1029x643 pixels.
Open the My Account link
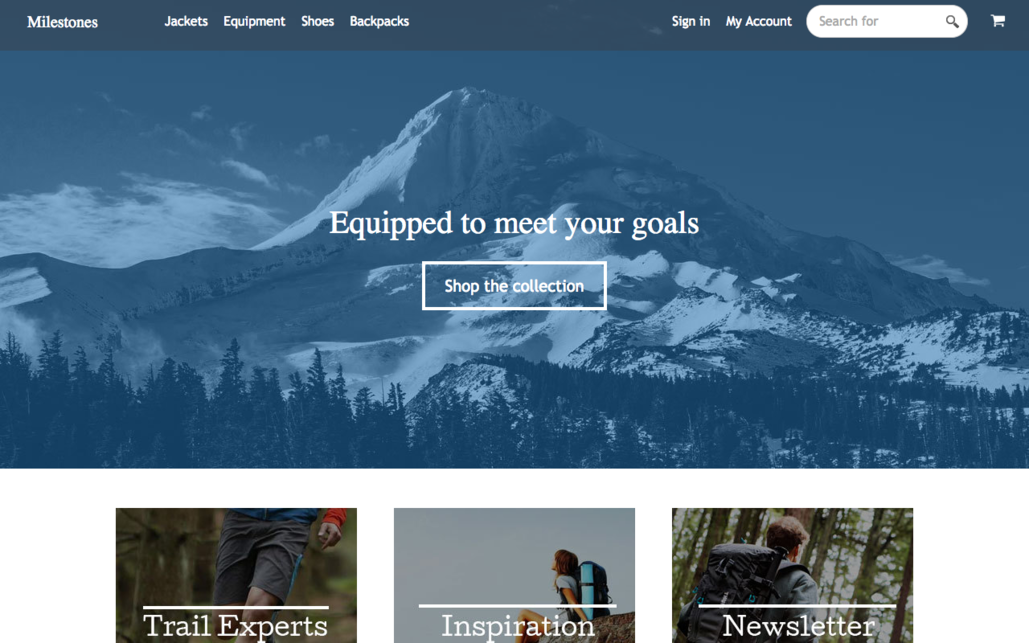tap(759, 22)
